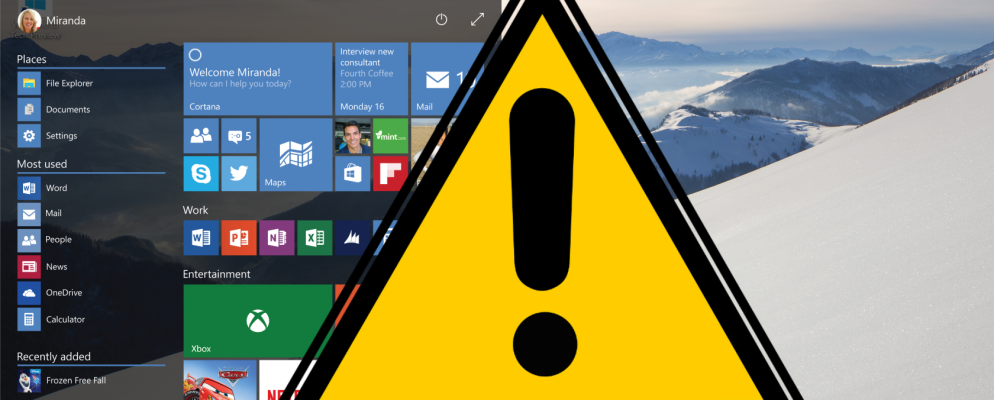Launch the Twitter tile
The width and height of the screenshot is (994, 400).
239,173
